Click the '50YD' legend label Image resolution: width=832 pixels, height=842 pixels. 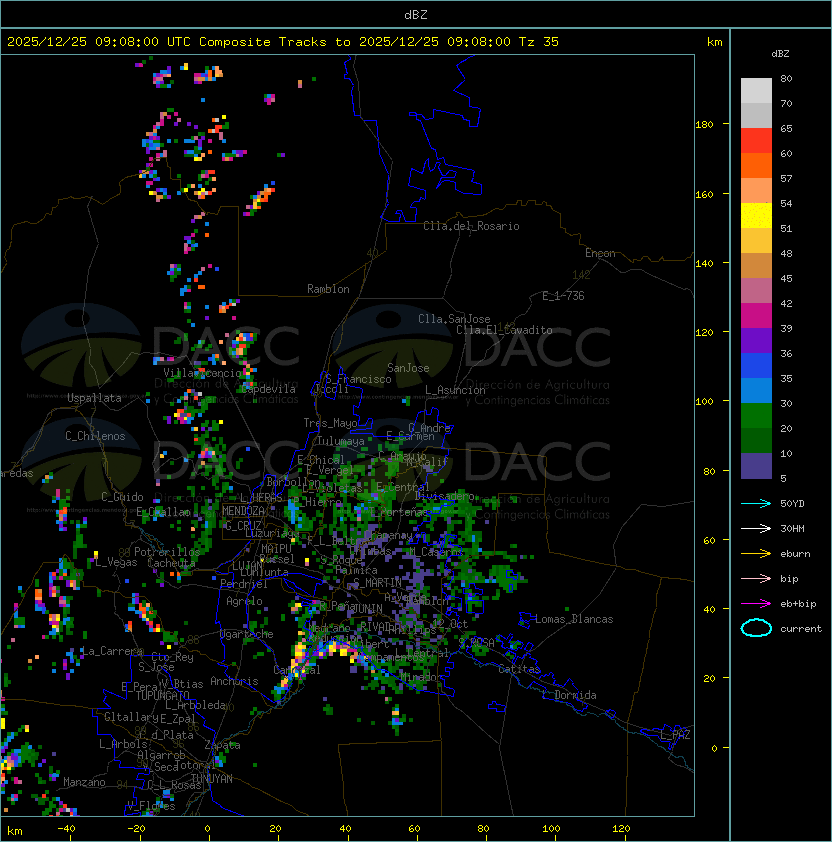click(792, 504)
